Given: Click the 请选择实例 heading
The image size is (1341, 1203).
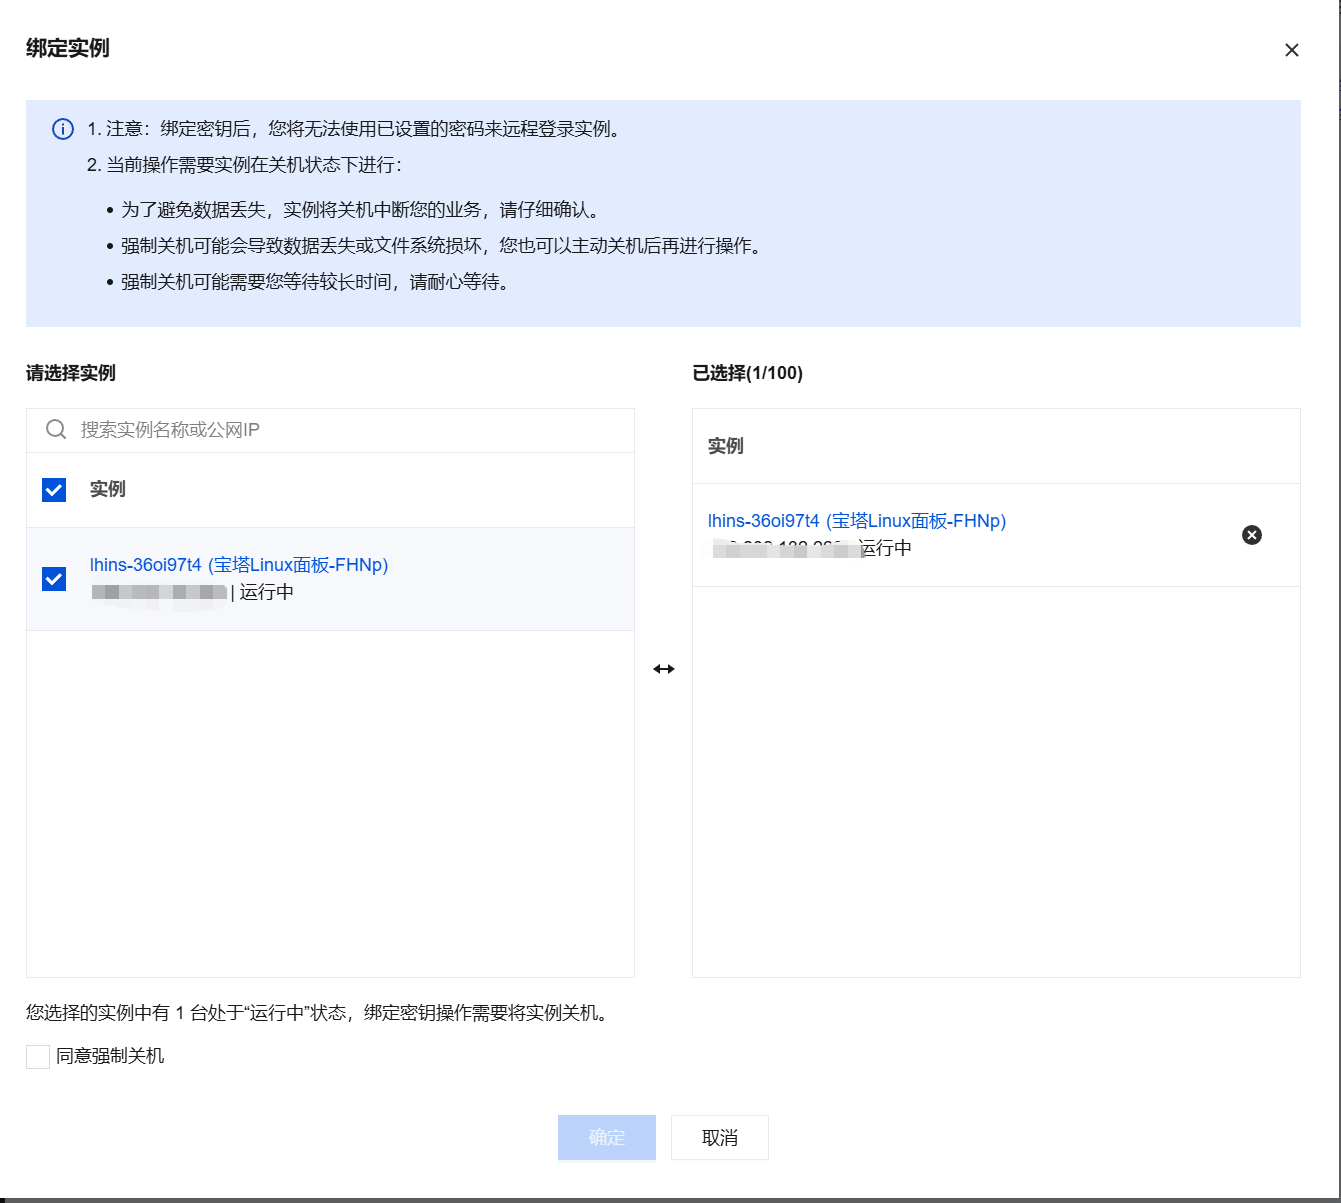Looking at the screenshot, I should (x=71, y=373).
